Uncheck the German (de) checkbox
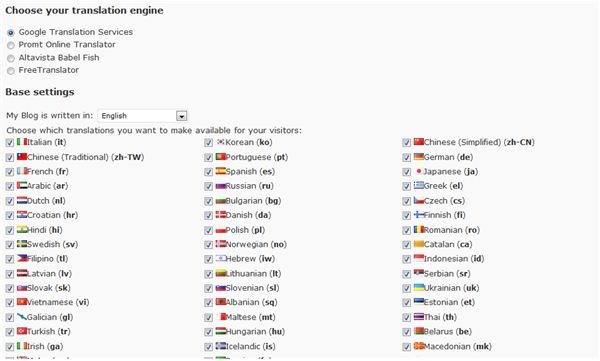 click(406, 157)
